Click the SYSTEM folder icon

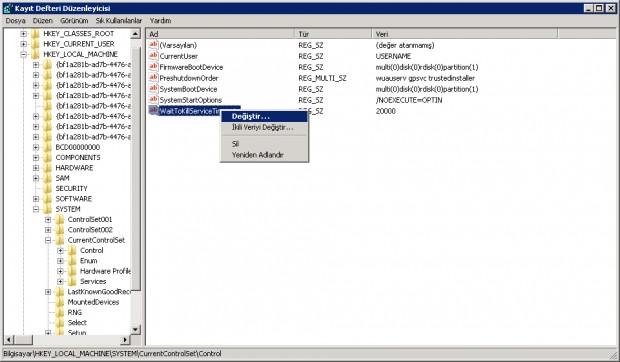click(x=47, y=209)
